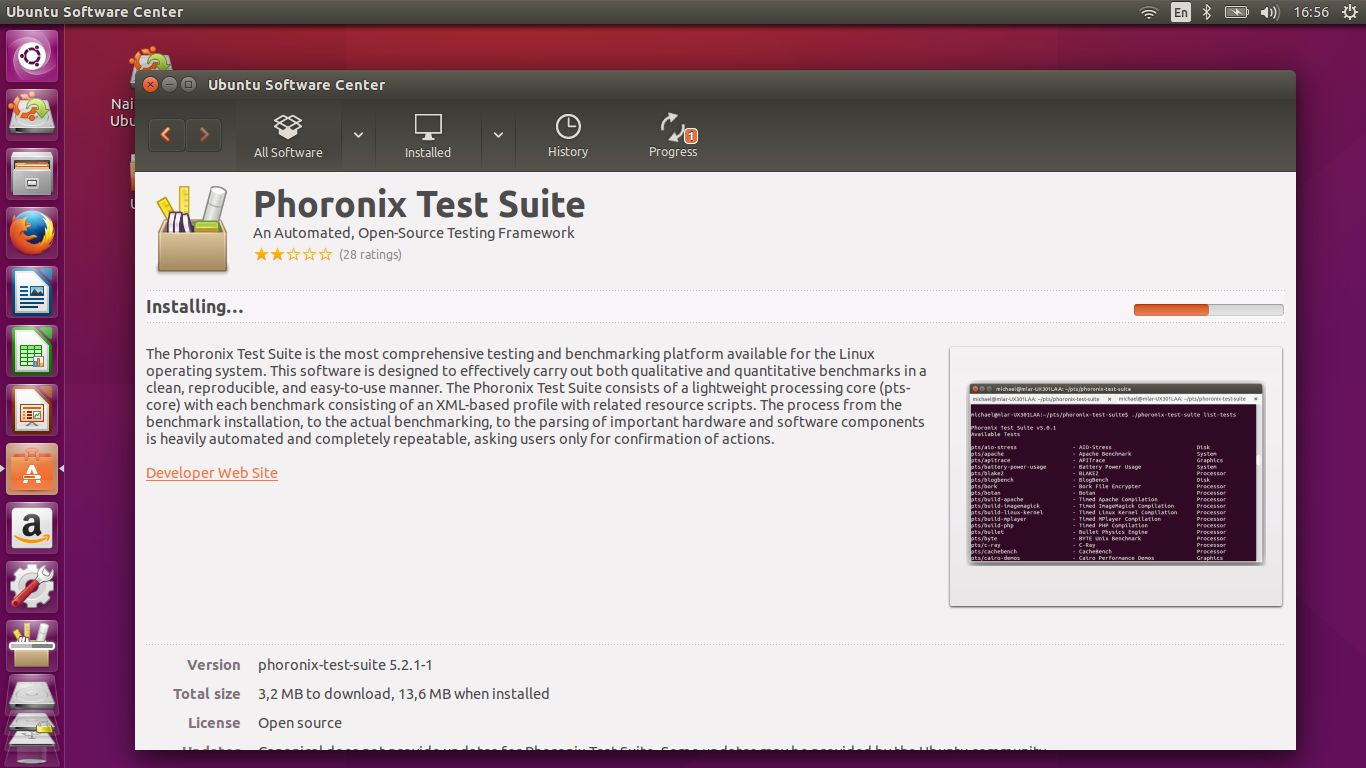Launch Firefox from the launcher
Viewport: 1366px width, 768px height.
point(33,233)
